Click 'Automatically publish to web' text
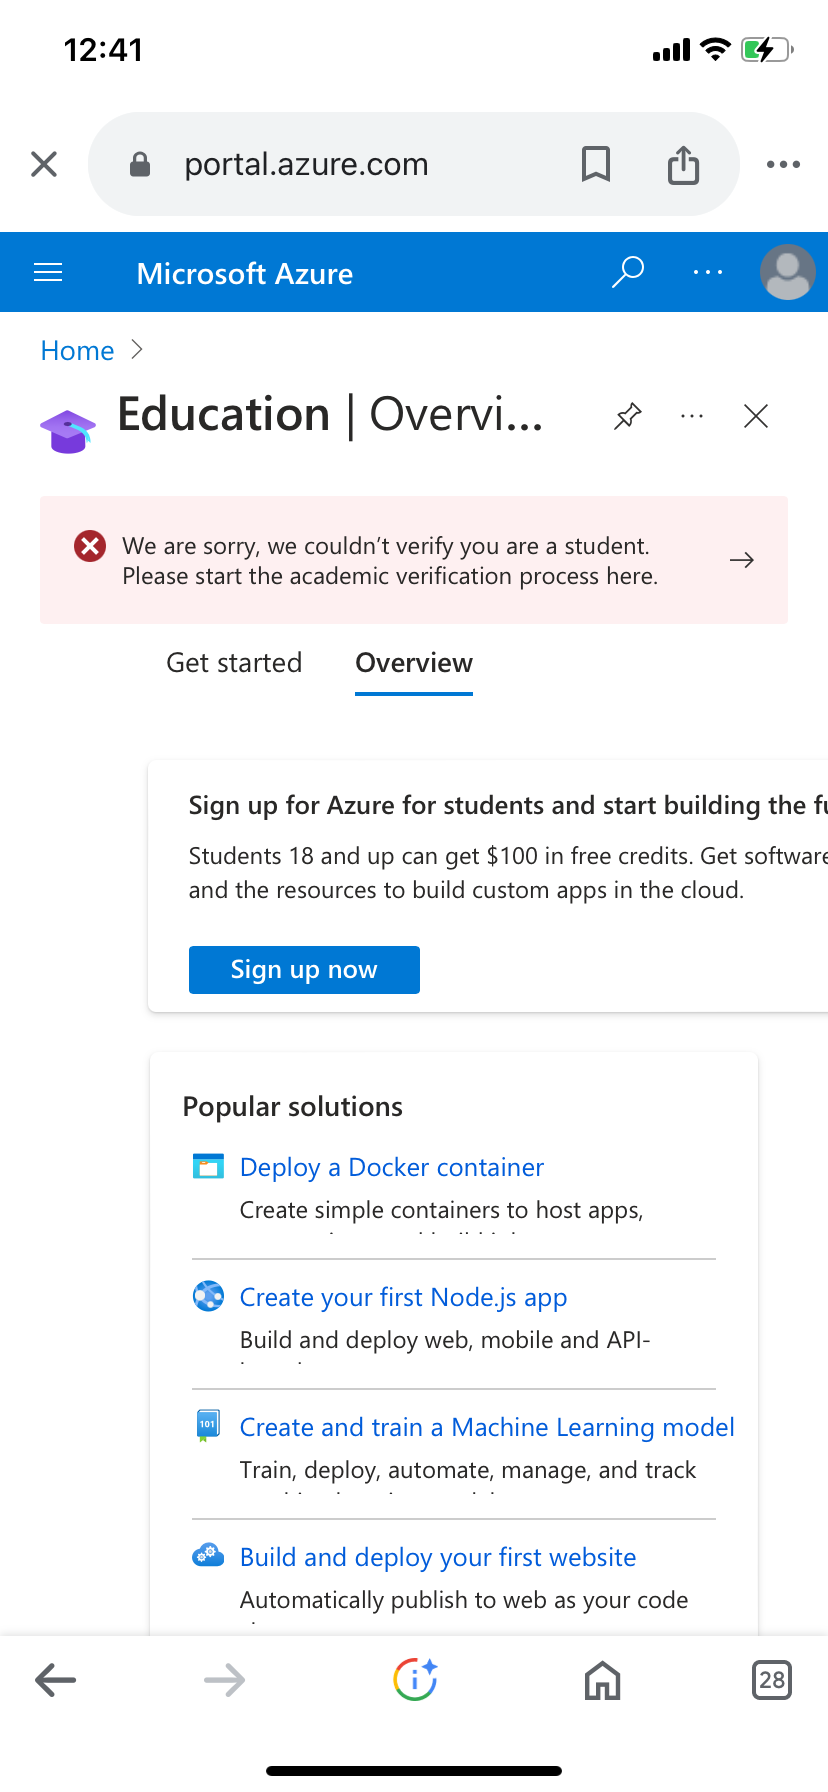Image resolution: width=828 pixels, height=1792 pixels. click(464, 1600)
